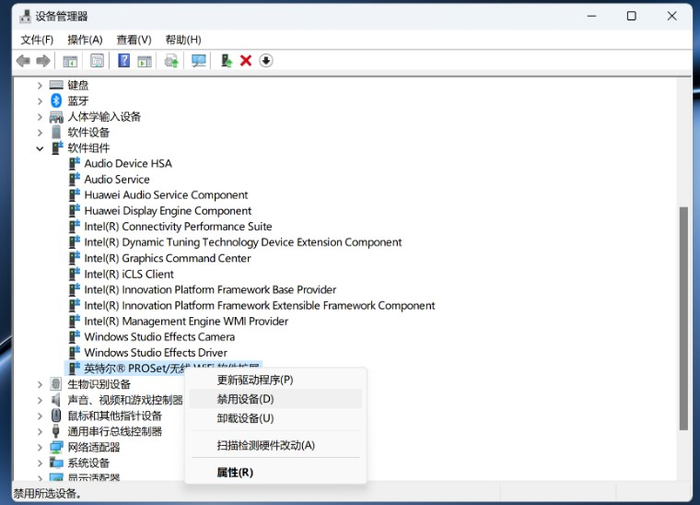Expand the 键盘 category

click(40, 85)
